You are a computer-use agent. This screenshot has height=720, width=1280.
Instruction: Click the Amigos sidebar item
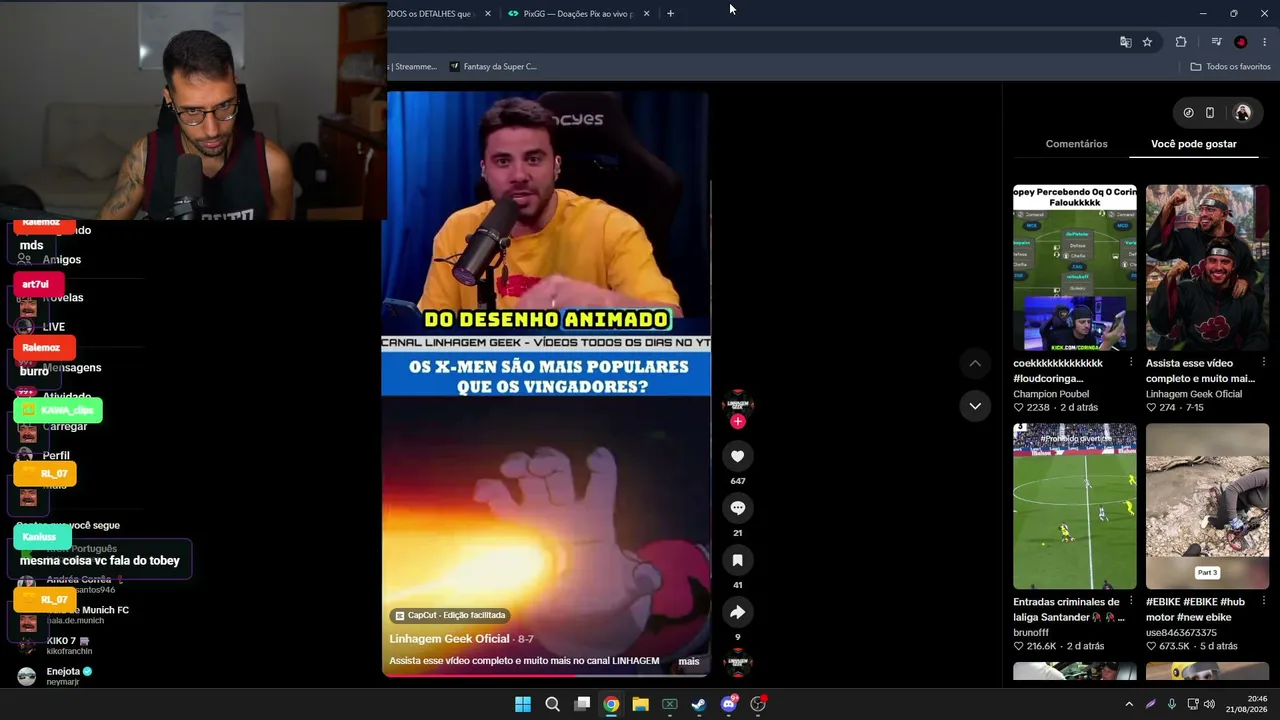click(62, 260)
